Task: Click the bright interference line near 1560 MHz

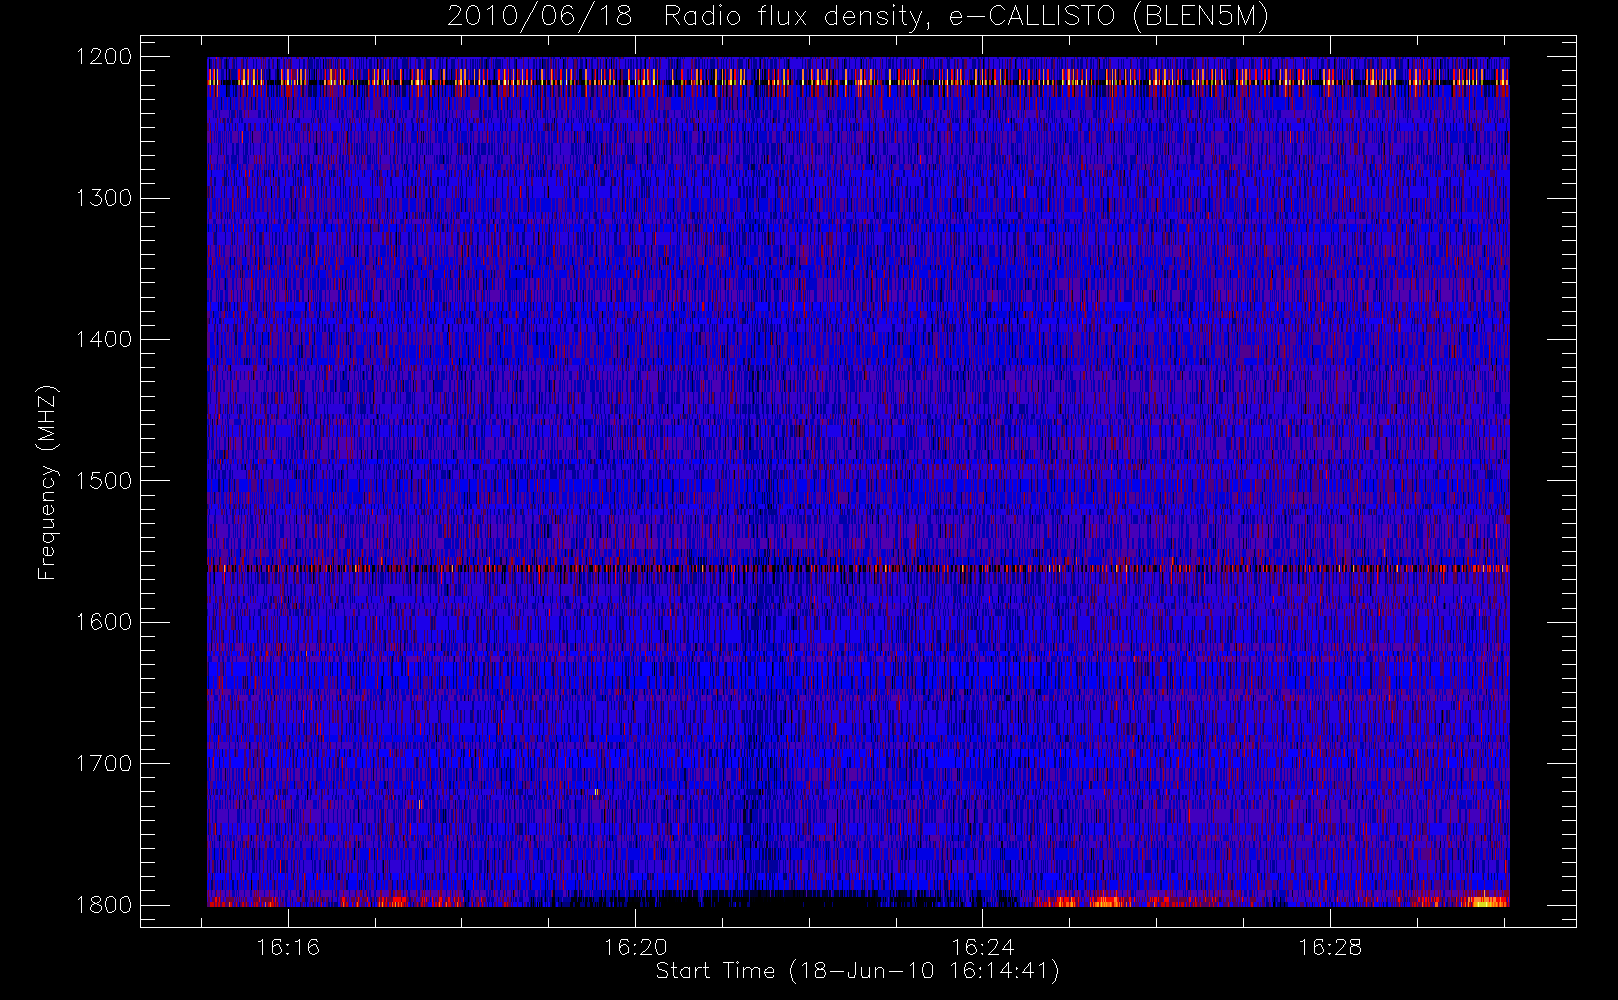Action: [x=858, y=568]
